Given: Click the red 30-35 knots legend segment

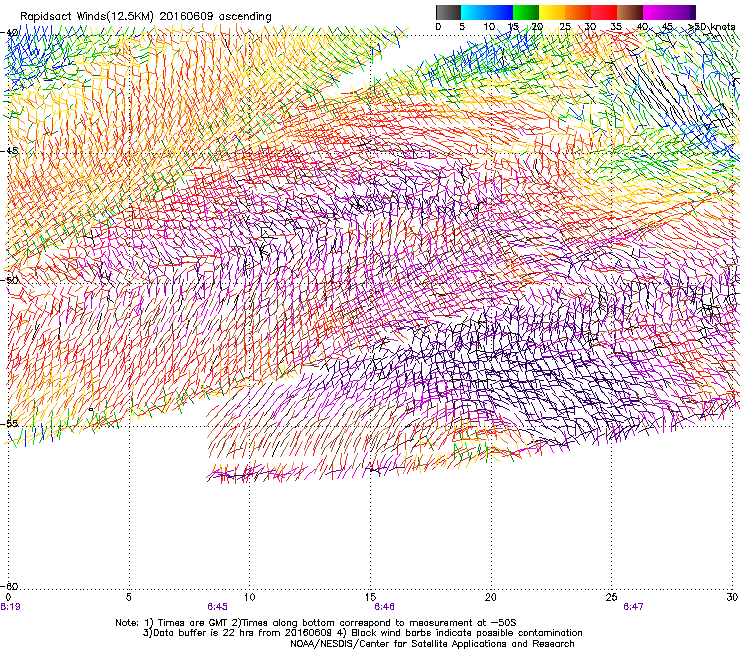Looking at the screenshot, I should click(x=604, y=12).
